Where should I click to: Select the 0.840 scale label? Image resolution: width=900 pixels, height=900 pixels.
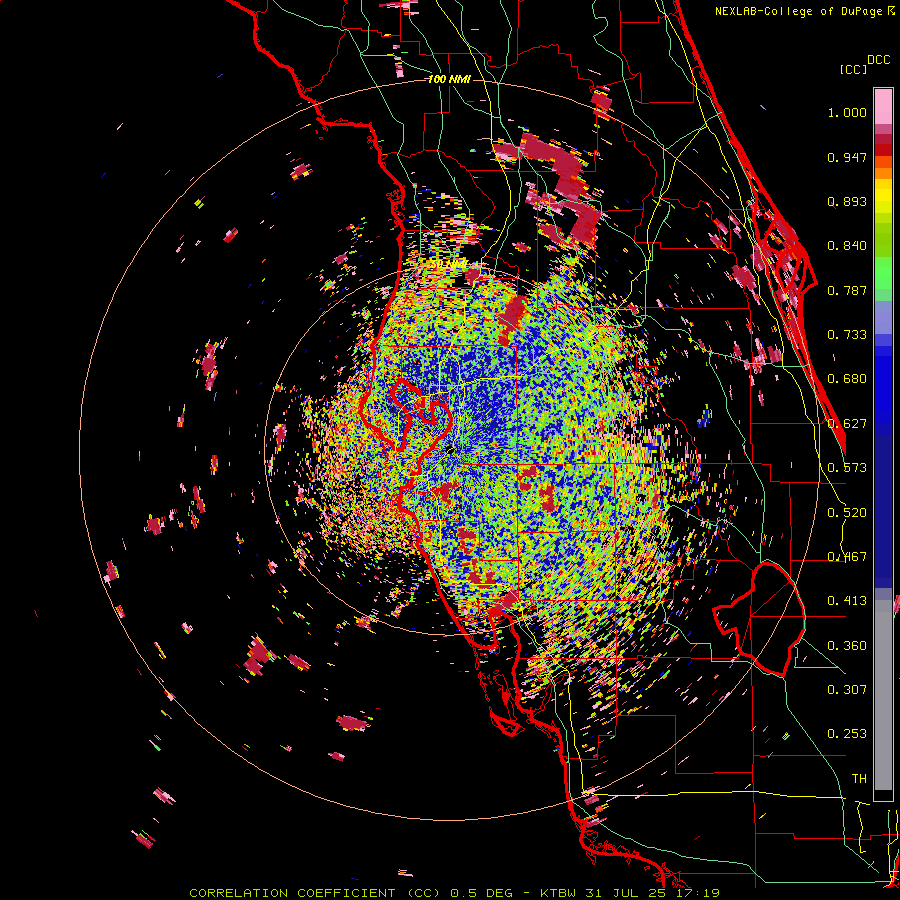point(847,246)
